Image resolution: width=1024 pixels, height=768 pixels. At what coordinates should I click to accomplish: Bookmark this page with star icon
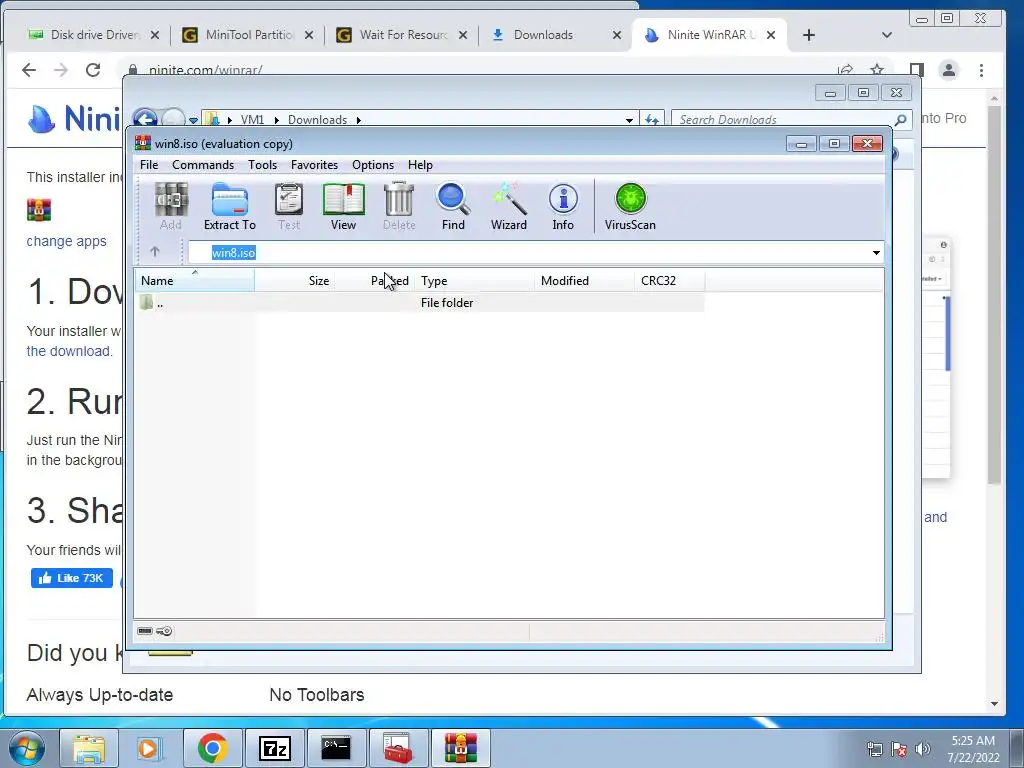click(877, 69)
